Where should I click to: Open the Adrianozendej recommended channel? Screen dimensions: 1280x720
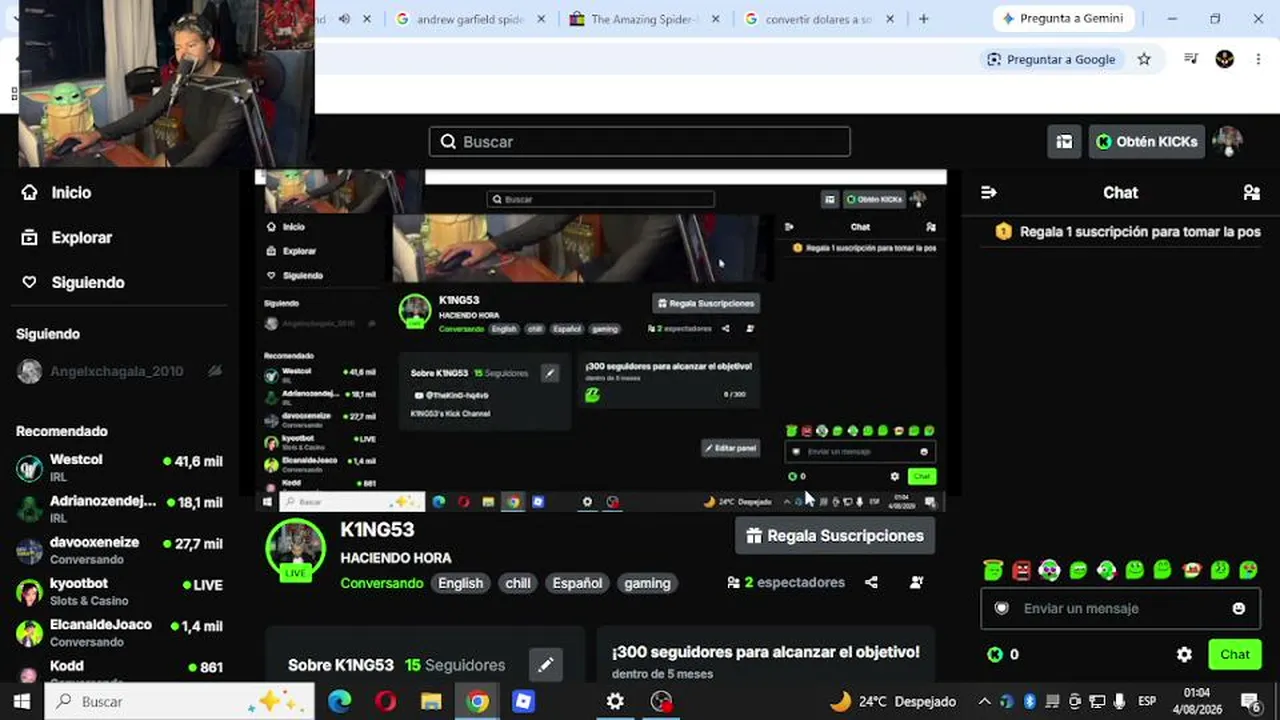click(x=120, y=509)
